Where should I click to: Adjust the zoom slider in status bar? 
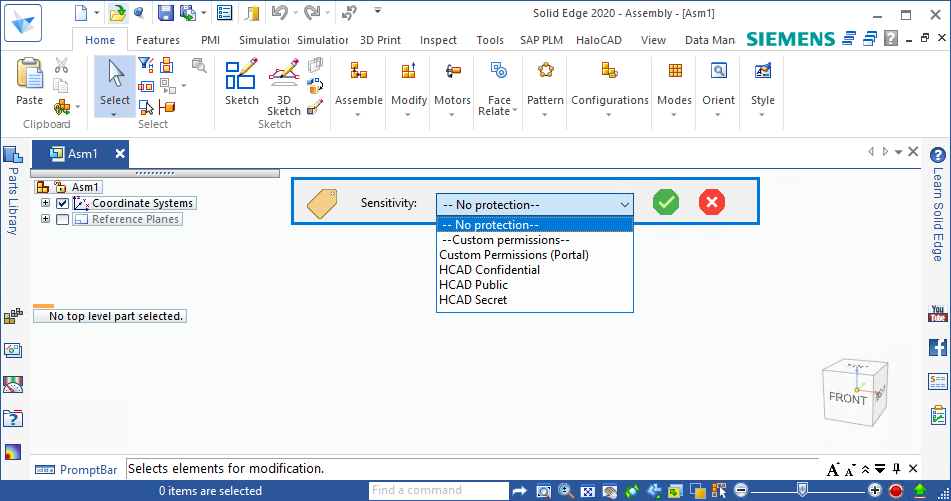pyautogui.click(x=801, y=491)
